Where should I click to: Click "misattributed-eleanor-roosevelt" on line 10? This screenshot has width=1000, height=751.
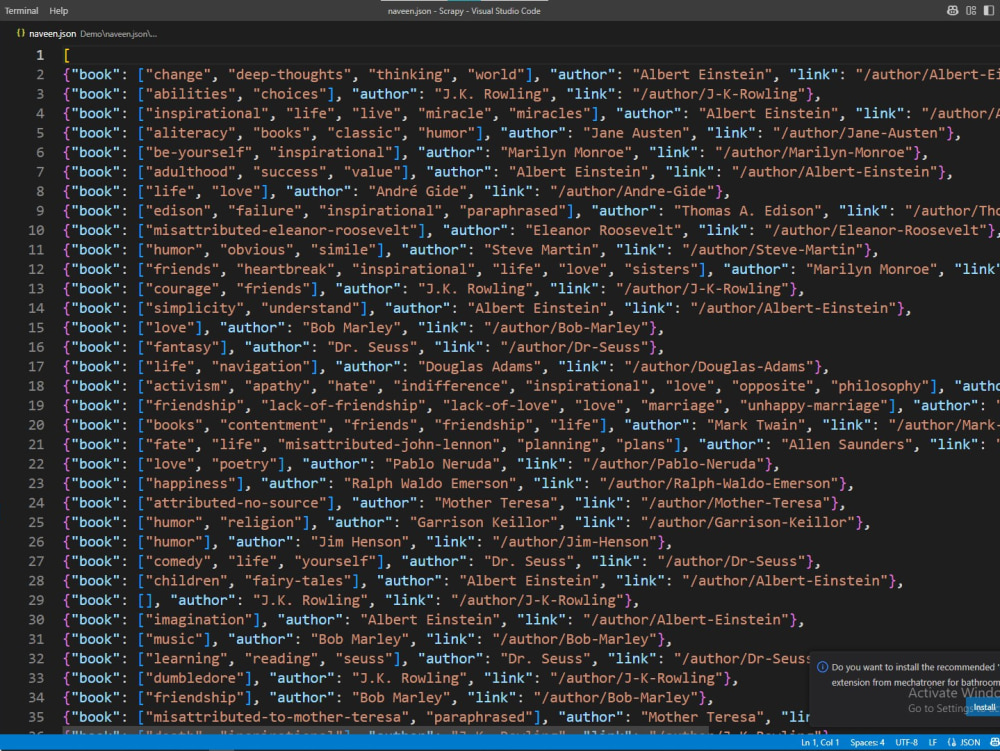coord(281,230)
